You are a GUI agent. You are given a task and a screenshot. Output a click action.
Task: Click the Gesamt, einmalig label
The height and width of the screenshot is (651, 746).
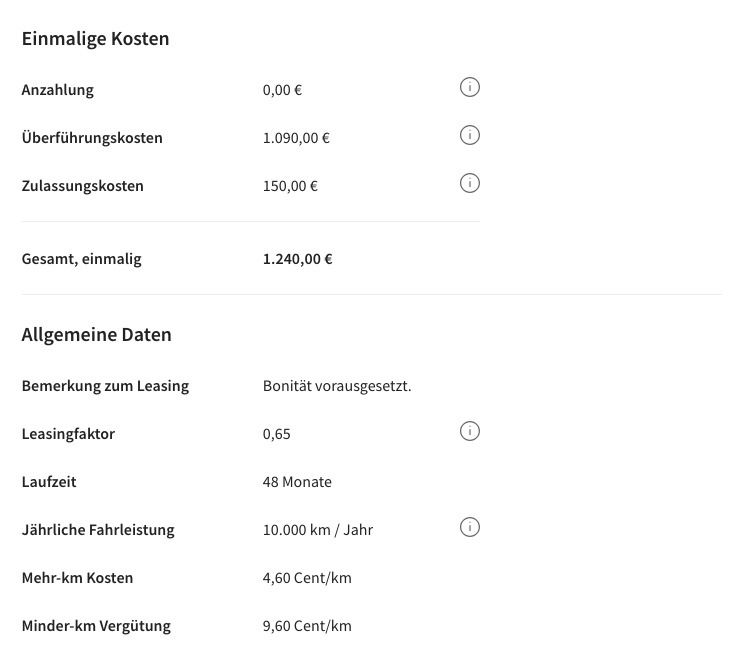(81, 259)
